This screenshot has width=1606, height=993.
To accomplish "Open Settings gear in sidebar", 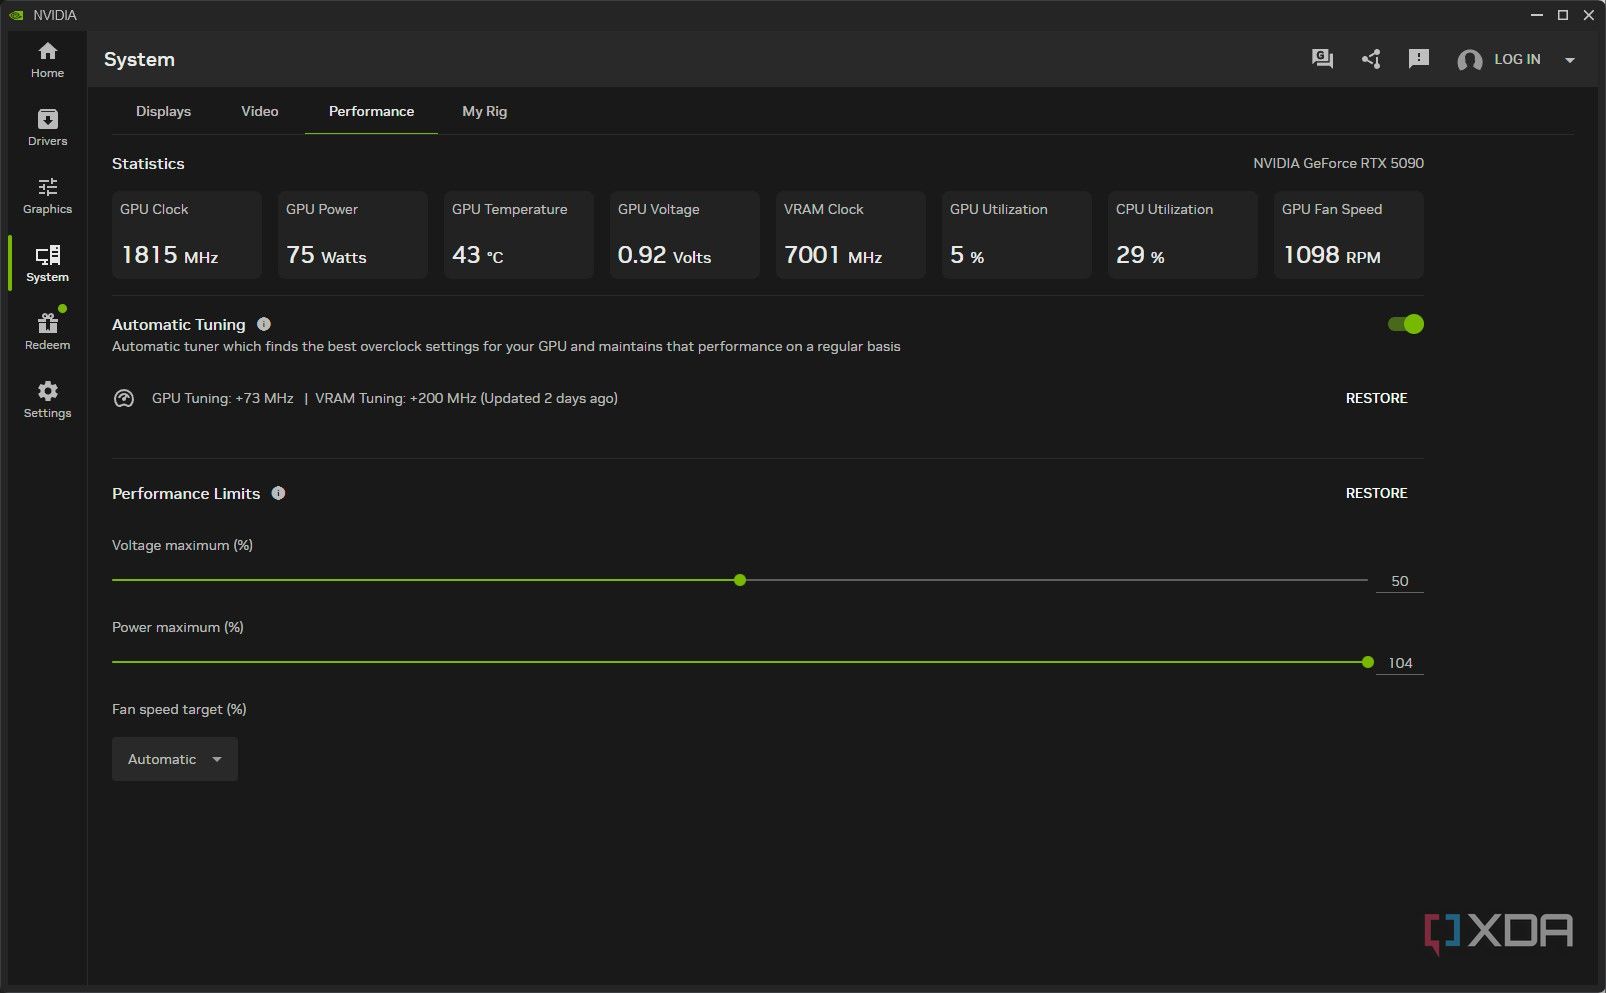I will (47, 400).
